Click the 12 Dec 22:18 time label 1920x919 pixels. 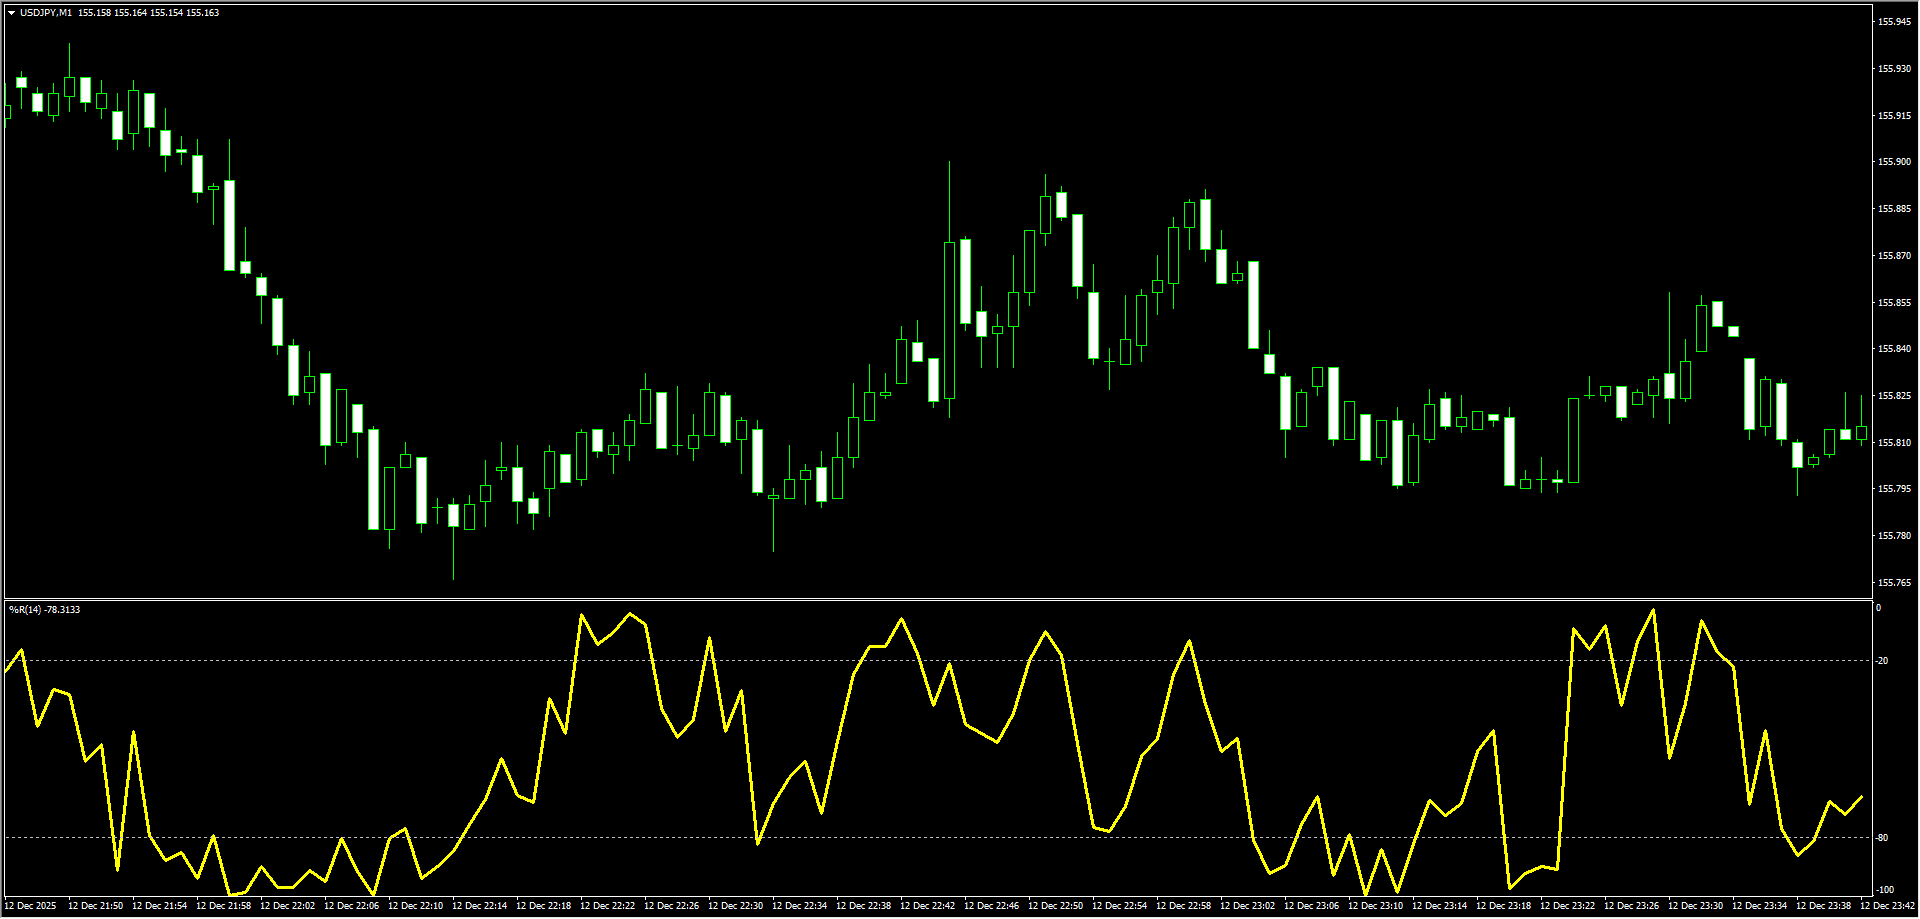[x=543, y=906]
